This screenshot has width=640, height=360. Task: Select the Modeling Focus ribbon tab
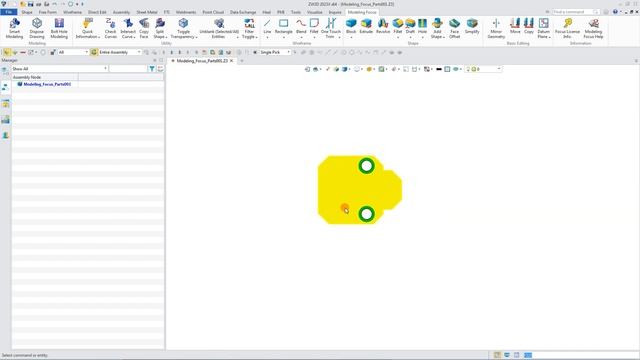coord(362,12)
